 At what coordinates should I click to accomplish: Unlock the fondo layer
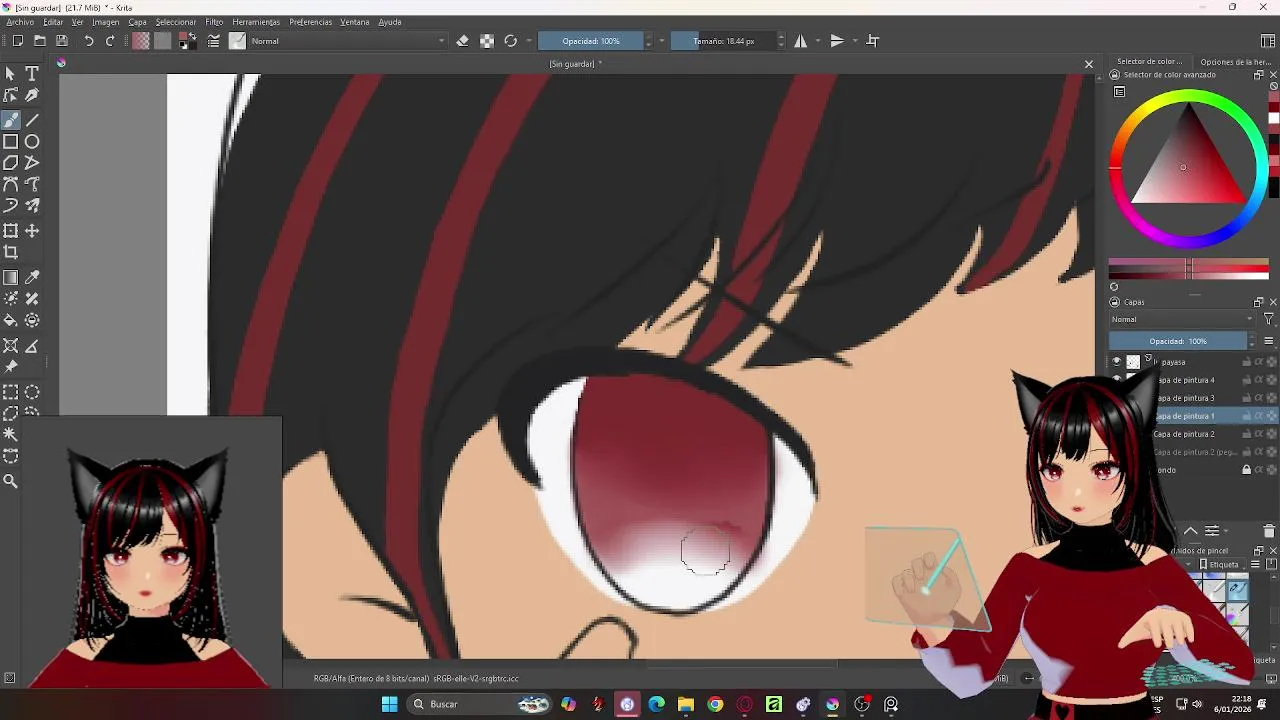point(1247,470)
